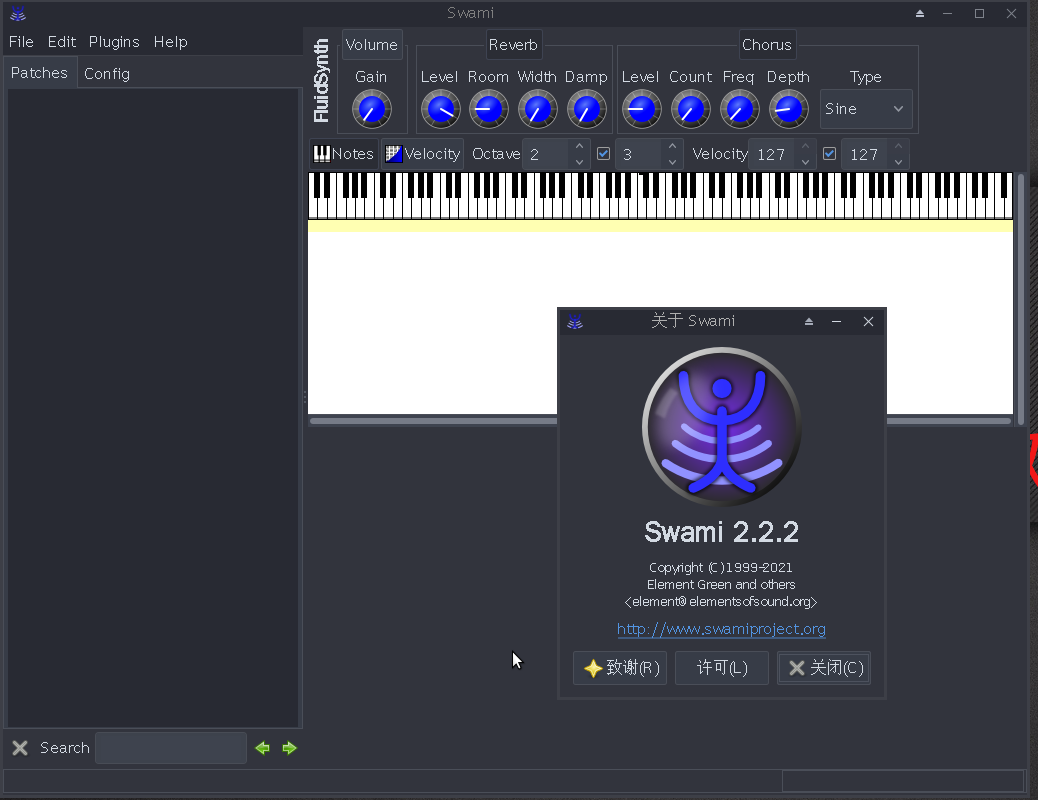Click the Swami logo in About dialog
Screen dimensions: 1038x800
[x=722, y=426]
